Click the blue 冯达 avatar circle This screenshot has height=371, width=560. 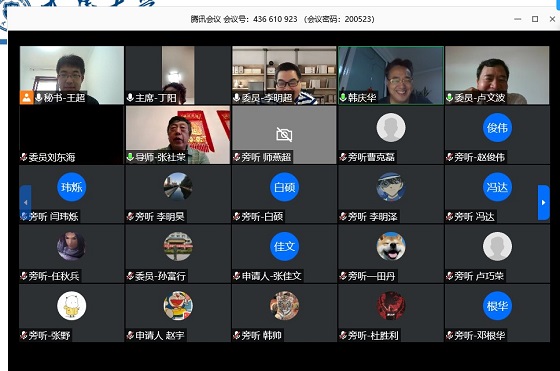497,187
